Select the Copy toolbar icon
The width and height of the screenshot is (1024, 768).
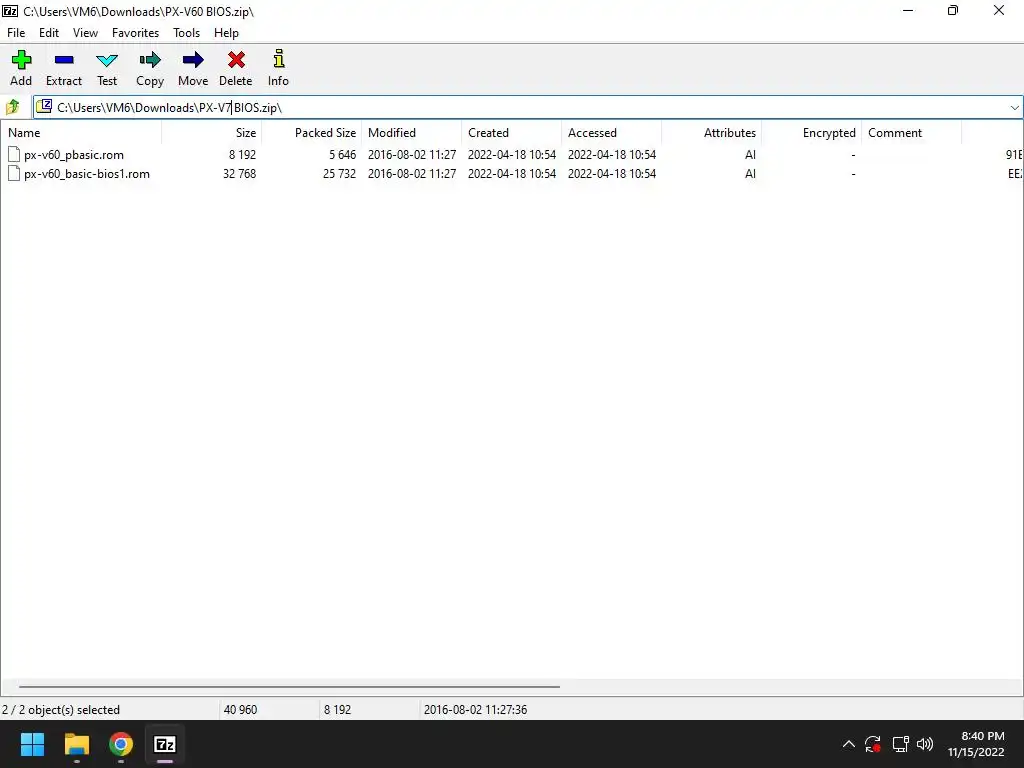[150, 60]
